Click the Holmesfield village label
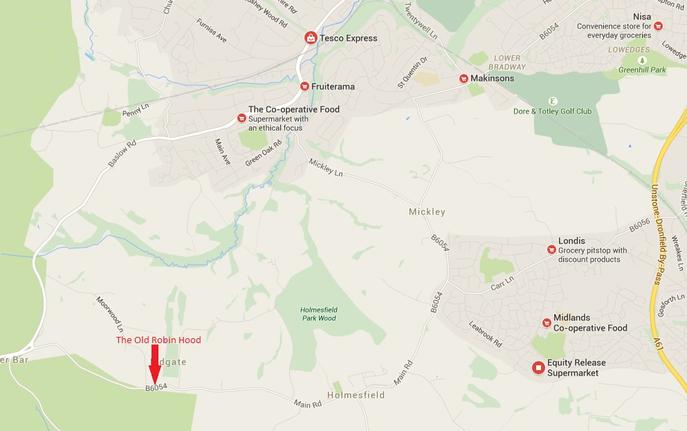The image size is (687, 431). pos(356,395)
